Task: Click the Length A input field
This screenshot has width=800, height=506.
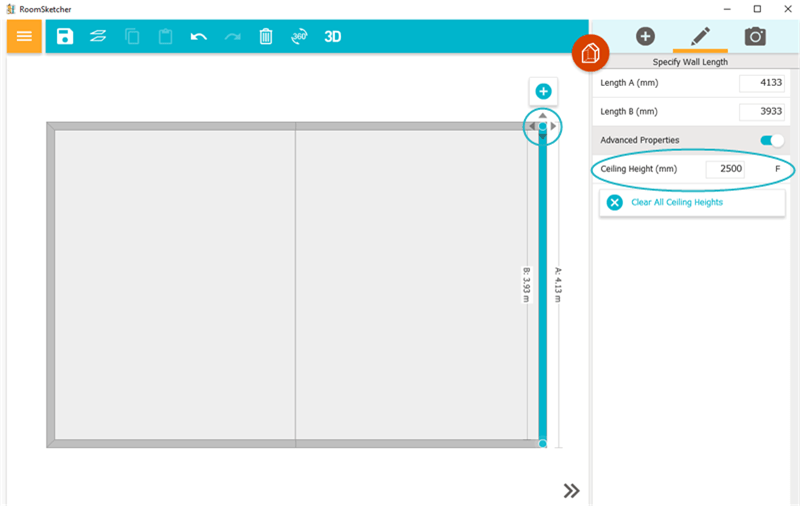Action: click(761, 83)
